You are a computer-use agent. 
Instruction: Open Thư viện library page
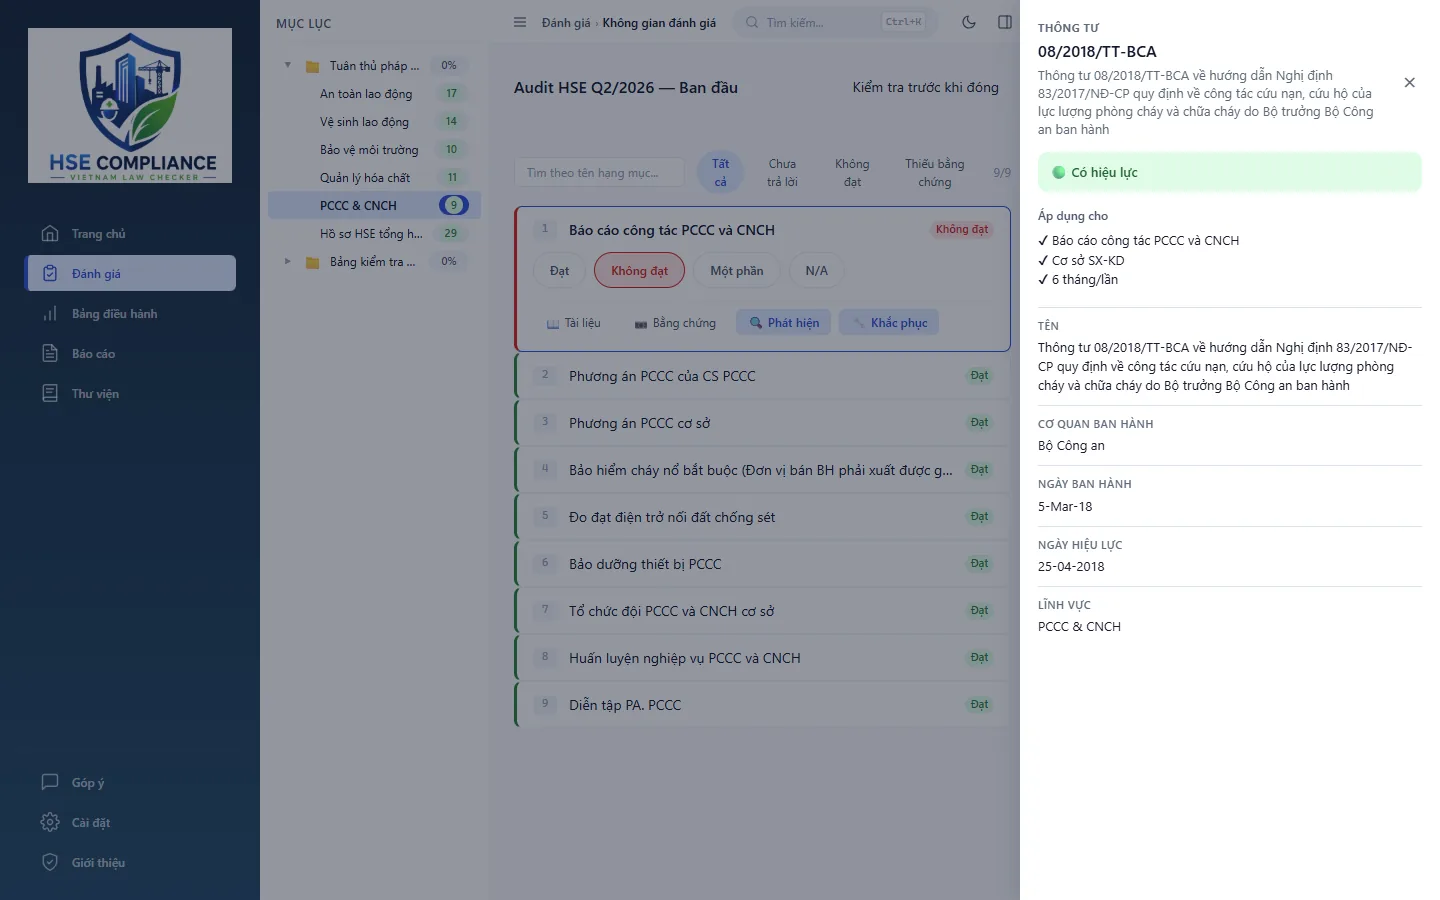pos(130,394)
